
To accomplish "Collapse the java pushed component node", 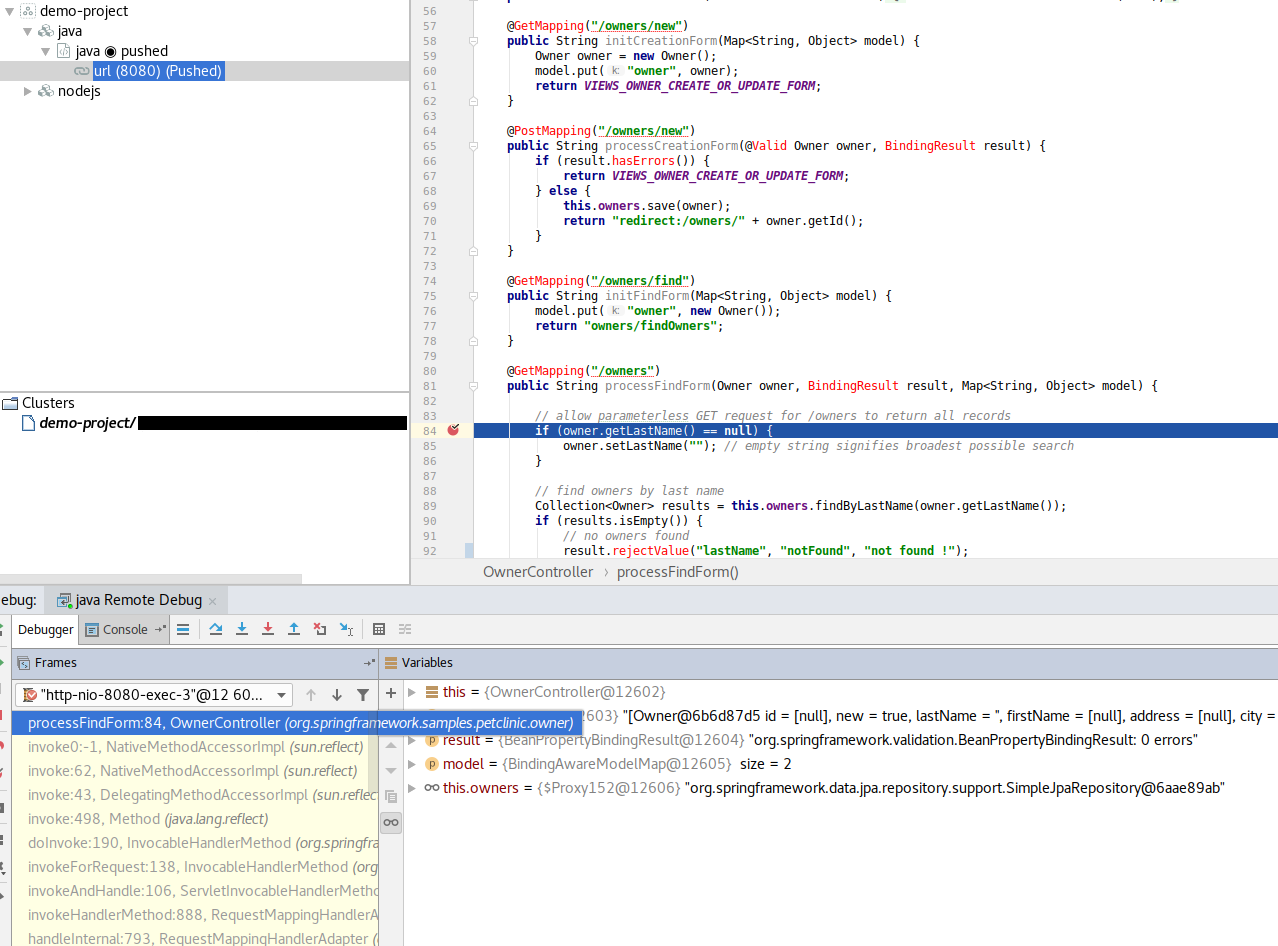I will pos(46,51).
